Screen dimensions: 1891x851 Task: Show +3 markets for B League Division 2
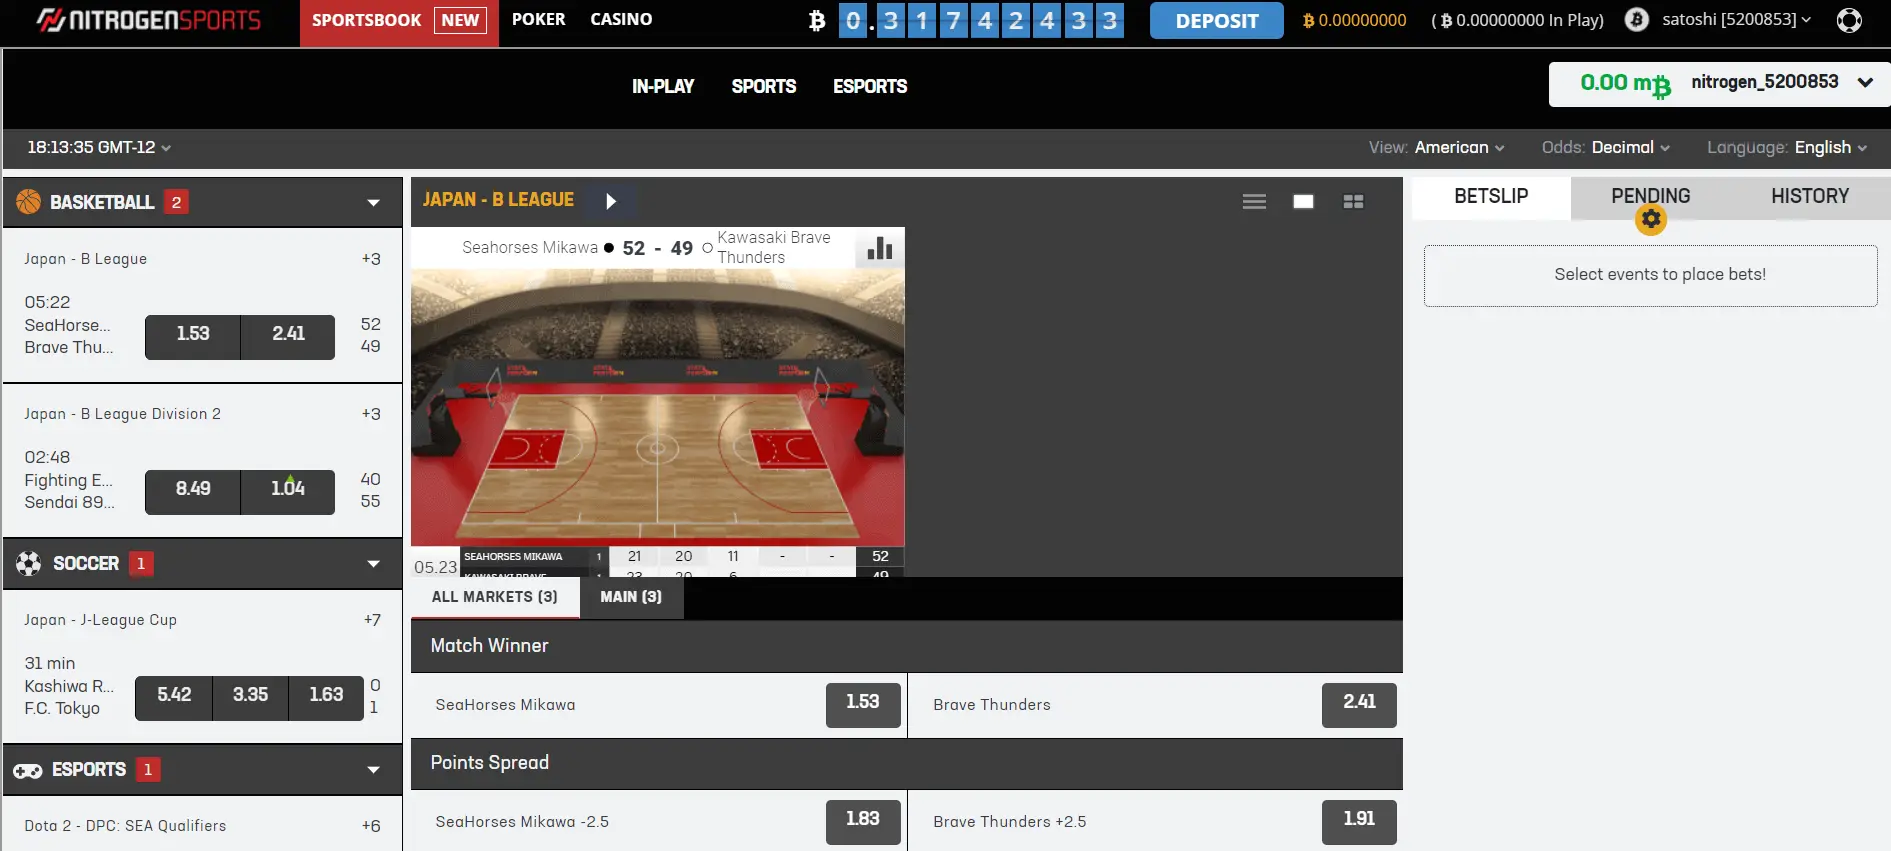[x=371, y=414]
